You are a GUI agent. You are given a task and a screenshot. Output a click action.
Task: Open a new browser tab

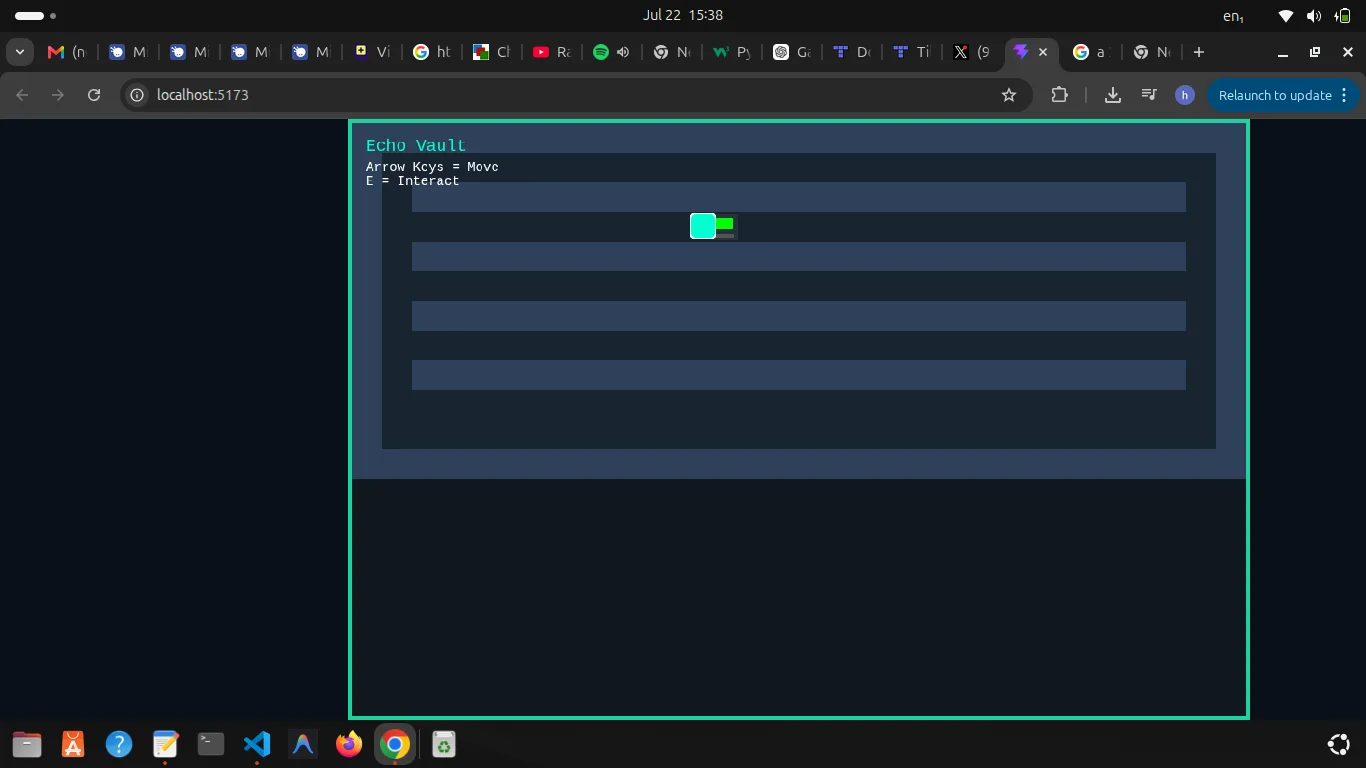tap(1199, 52)
